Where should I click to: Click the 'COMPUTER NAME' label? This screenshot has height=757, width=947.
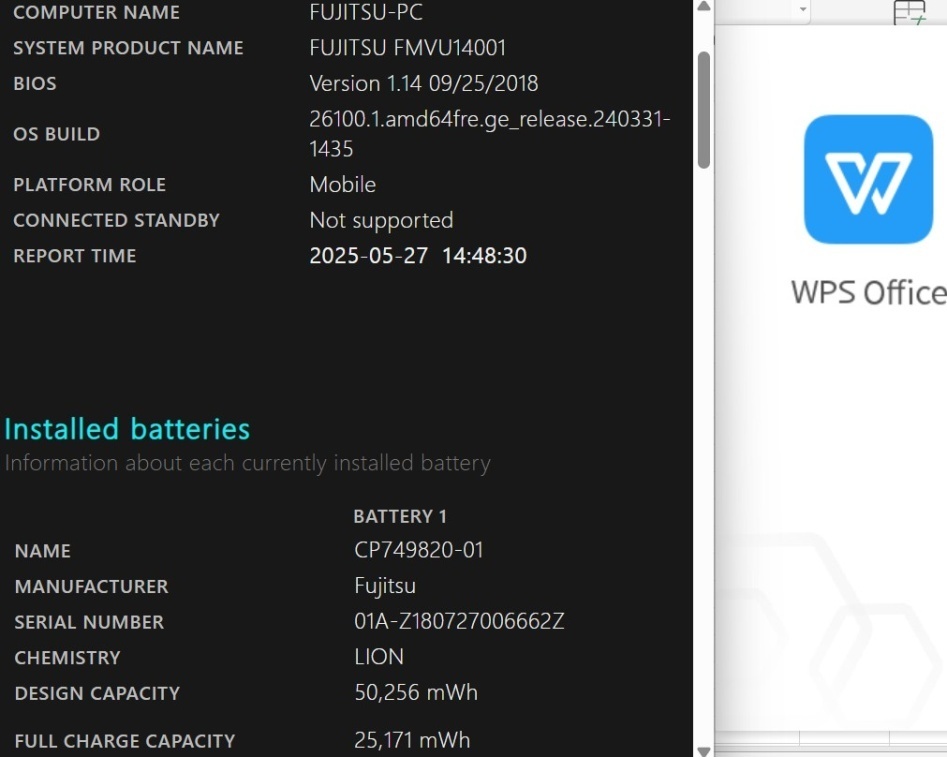point(96,13)
